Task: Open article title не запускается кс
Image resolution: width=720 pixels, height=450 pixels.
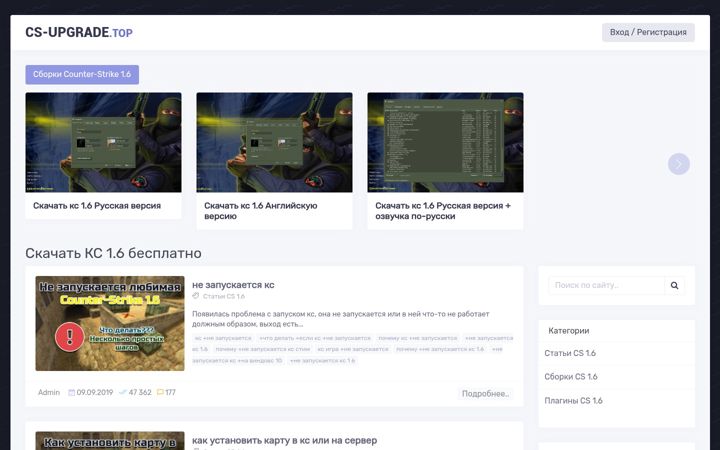Action: coord(233,285)
